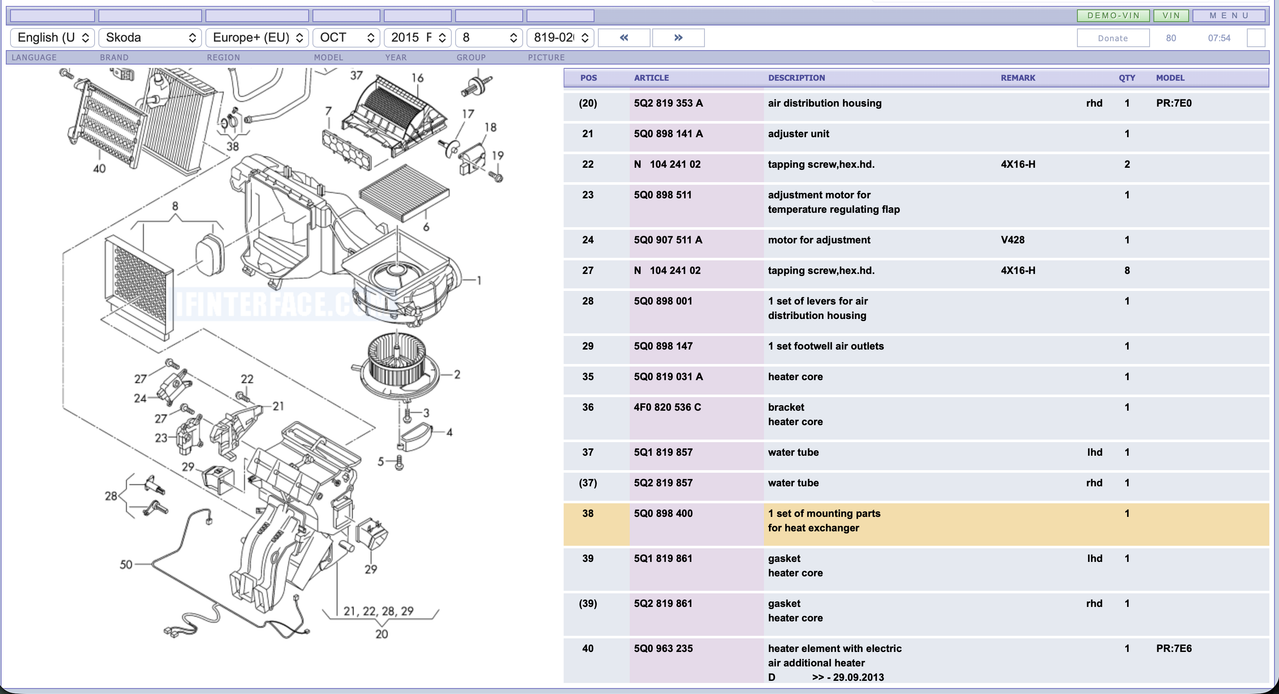Open the MENU button
The height and width of the screenshot is (694, 1279).
point(1229,16)
